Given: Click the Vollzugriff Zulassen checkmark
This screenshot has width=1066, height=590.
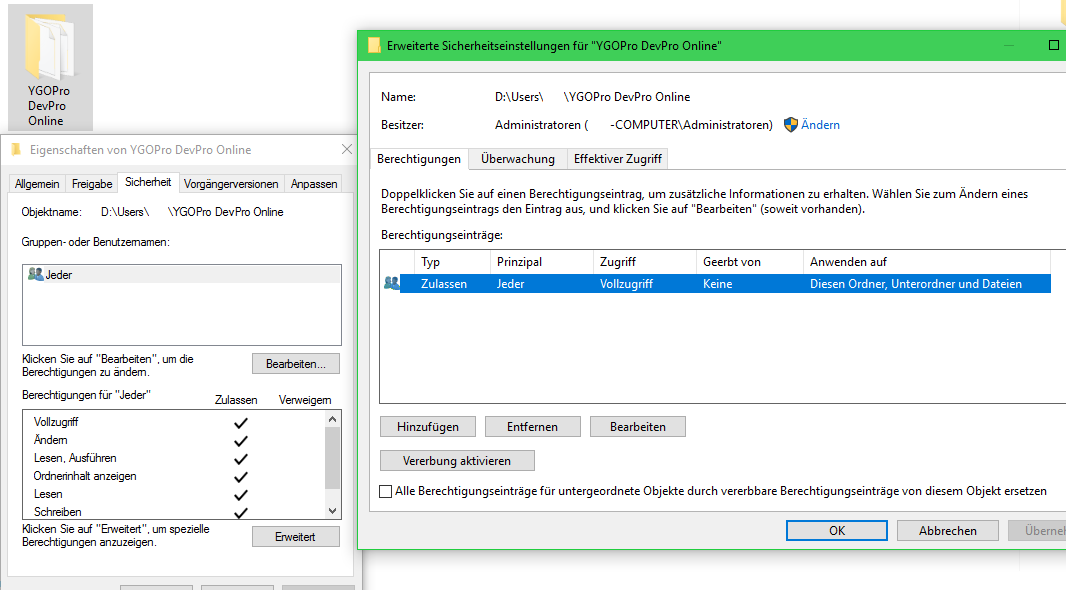Looking at the screenshot, I should [x=241, y=423].
